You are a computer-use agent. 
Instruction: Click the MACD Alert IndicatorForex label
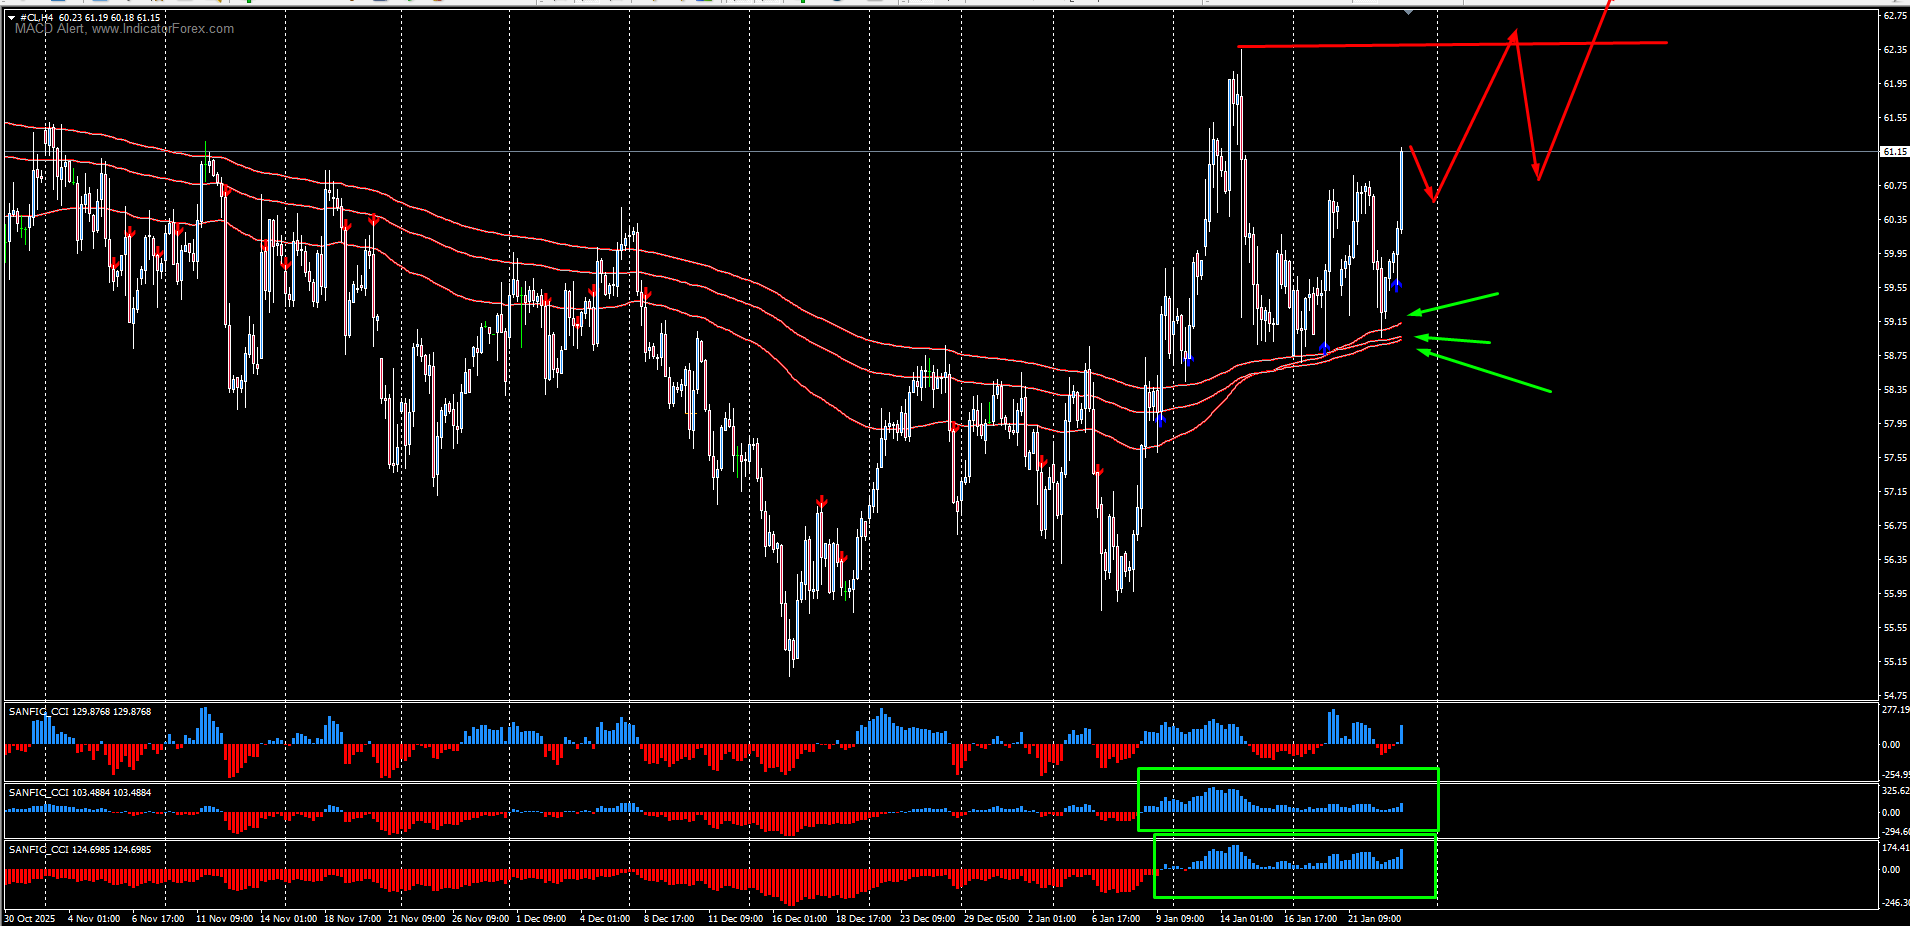124,29
